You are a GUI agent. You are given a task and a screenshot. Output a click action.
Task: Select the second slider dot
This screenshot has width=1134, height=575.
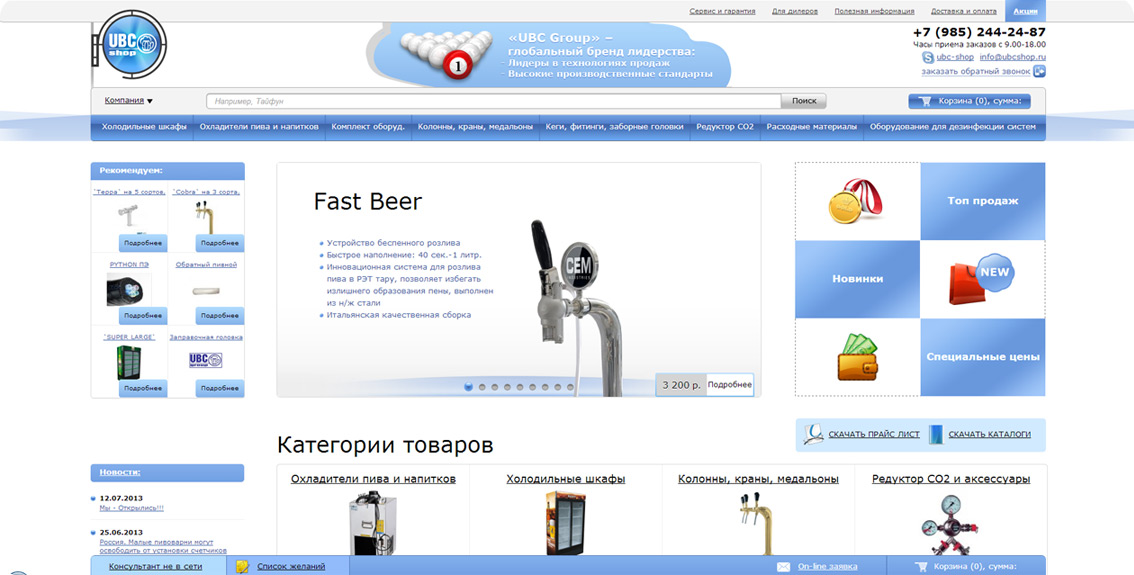coord(482,387)
